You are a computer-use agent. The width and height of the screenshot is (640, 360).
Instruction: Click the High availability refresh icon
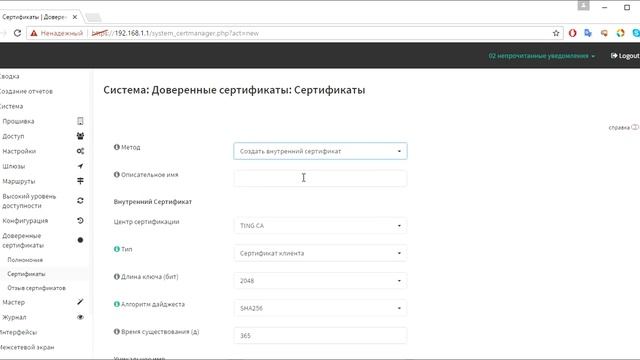point(80,201)
